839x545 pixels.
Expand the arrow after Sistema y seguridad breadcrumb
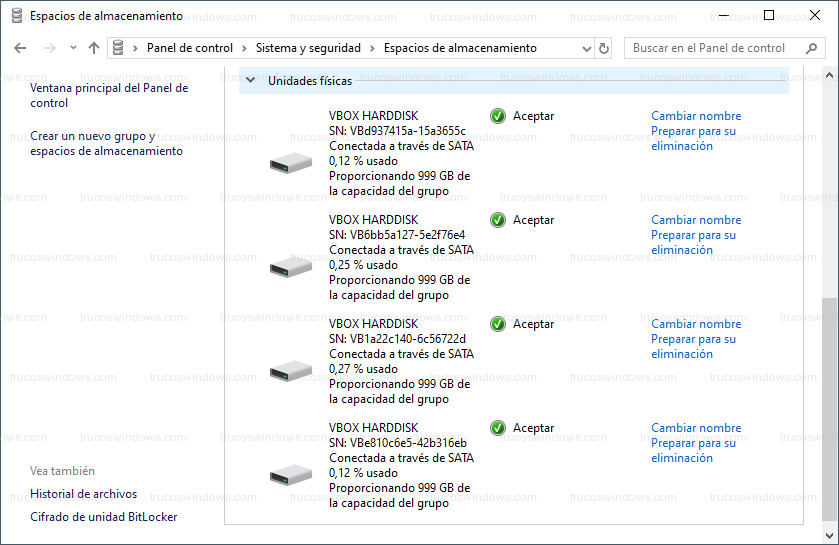pyautogui.click(x=372, y=49)
